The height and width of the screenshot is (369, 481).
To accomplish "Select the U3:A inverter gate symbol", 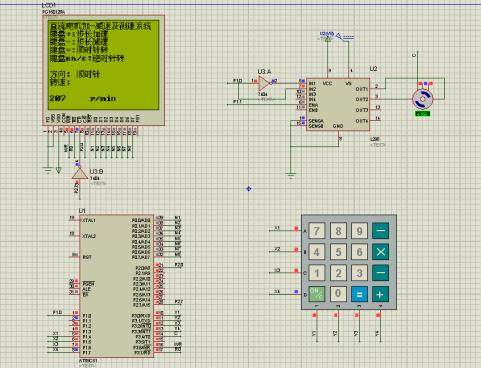I will tap(264, 83).
